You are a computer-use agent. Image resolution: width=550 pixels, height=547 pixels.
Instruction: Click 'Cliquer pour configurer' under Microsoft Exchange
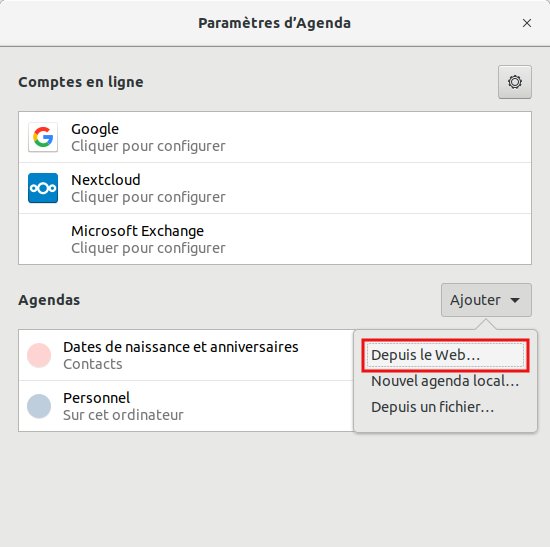pyautogui.click(x=148, y=248)
